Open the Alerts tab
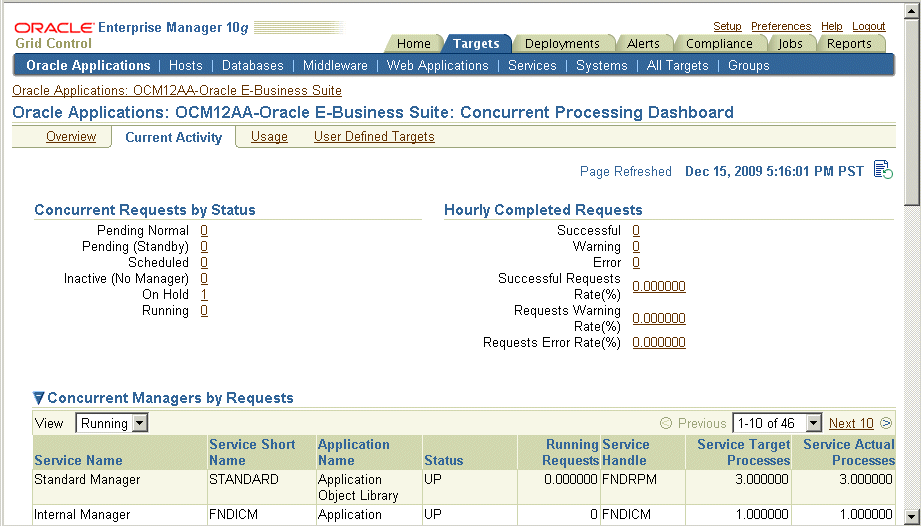This screenshot has width=921, height=526. 643,43
